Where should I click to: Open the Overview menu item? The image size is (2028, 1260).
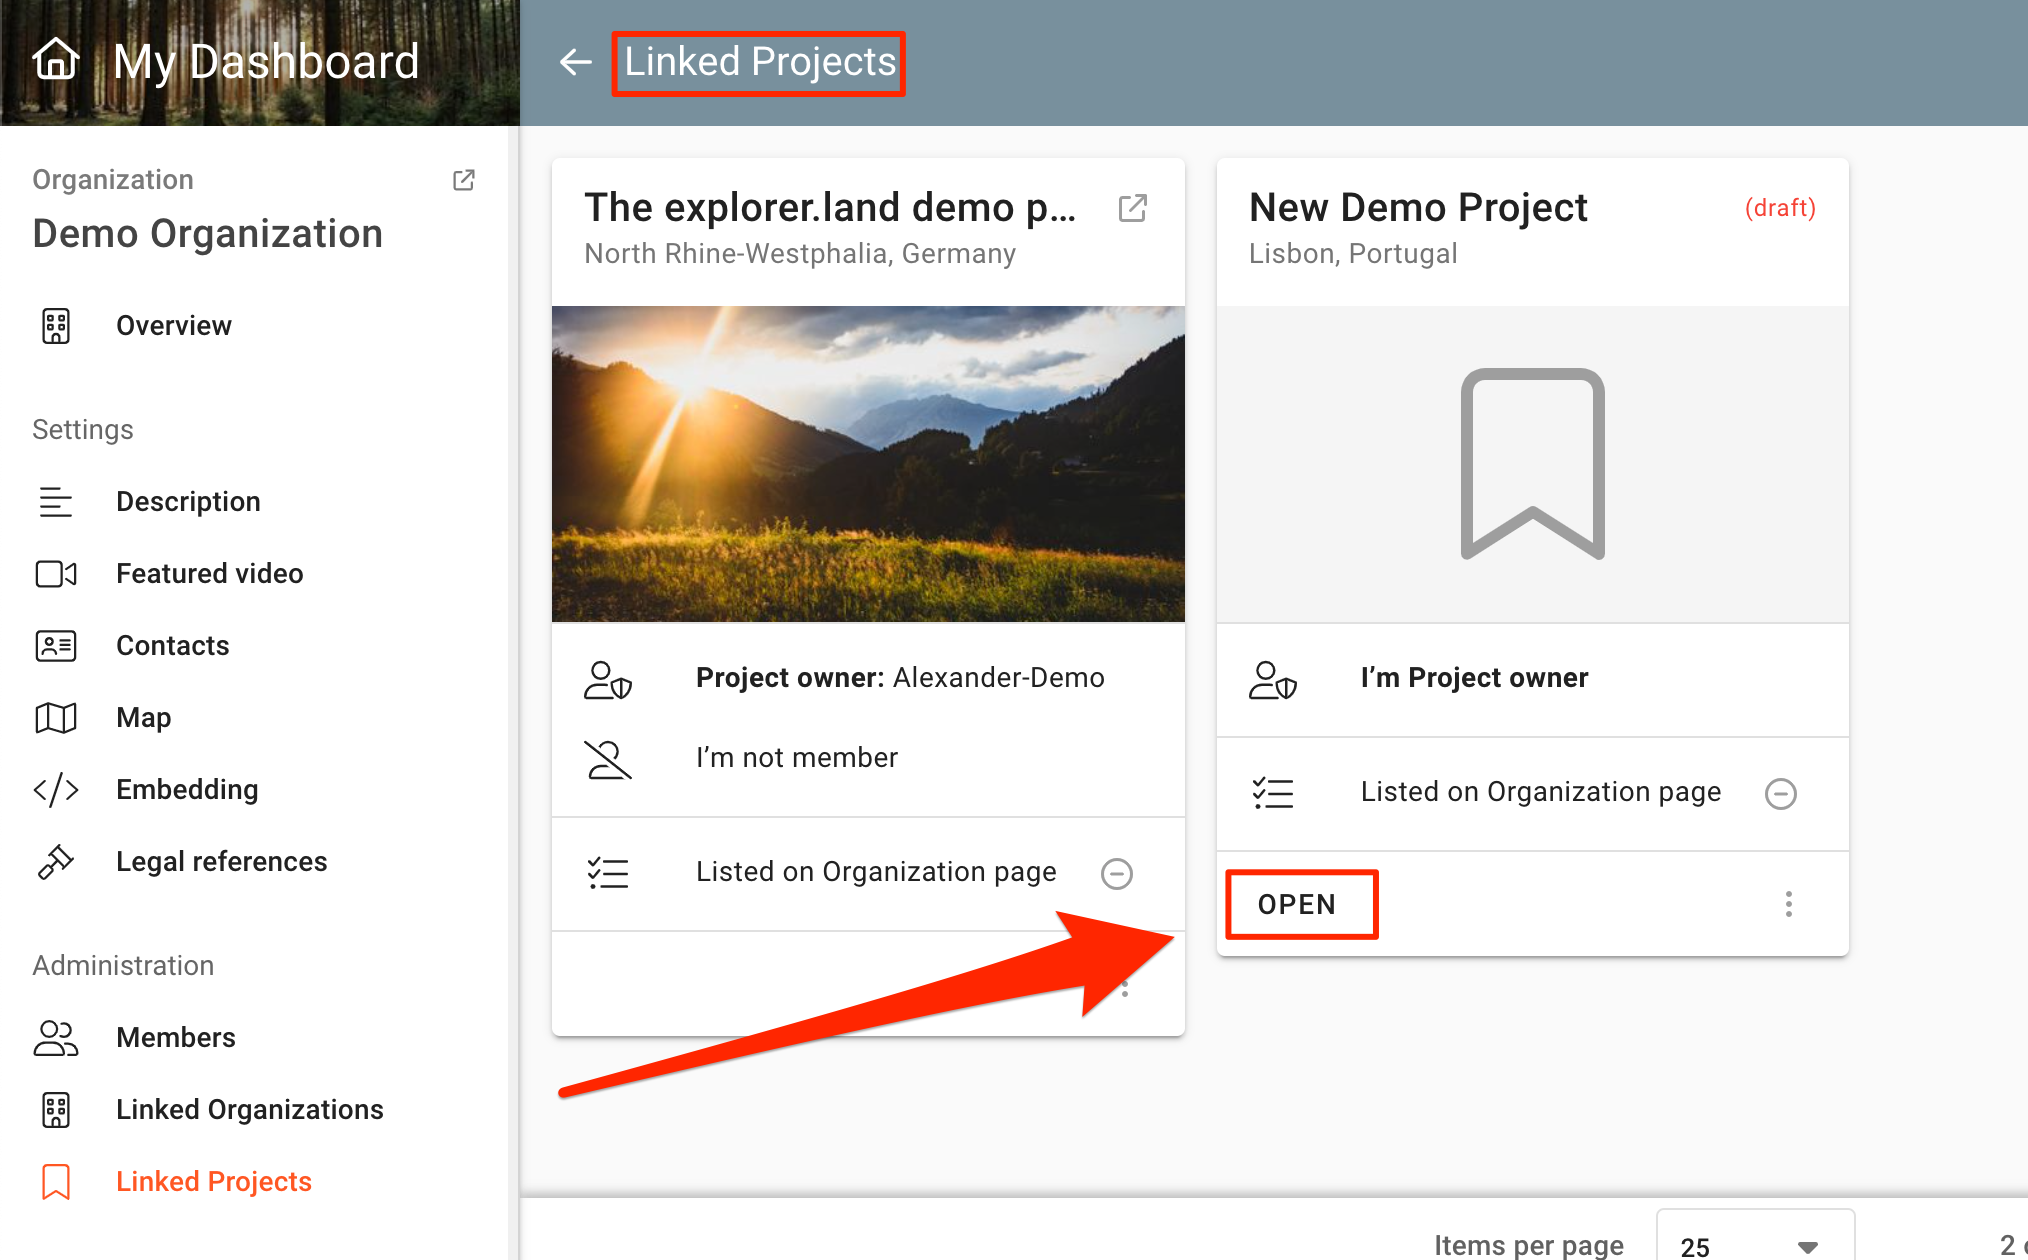(x=173, y=326)
